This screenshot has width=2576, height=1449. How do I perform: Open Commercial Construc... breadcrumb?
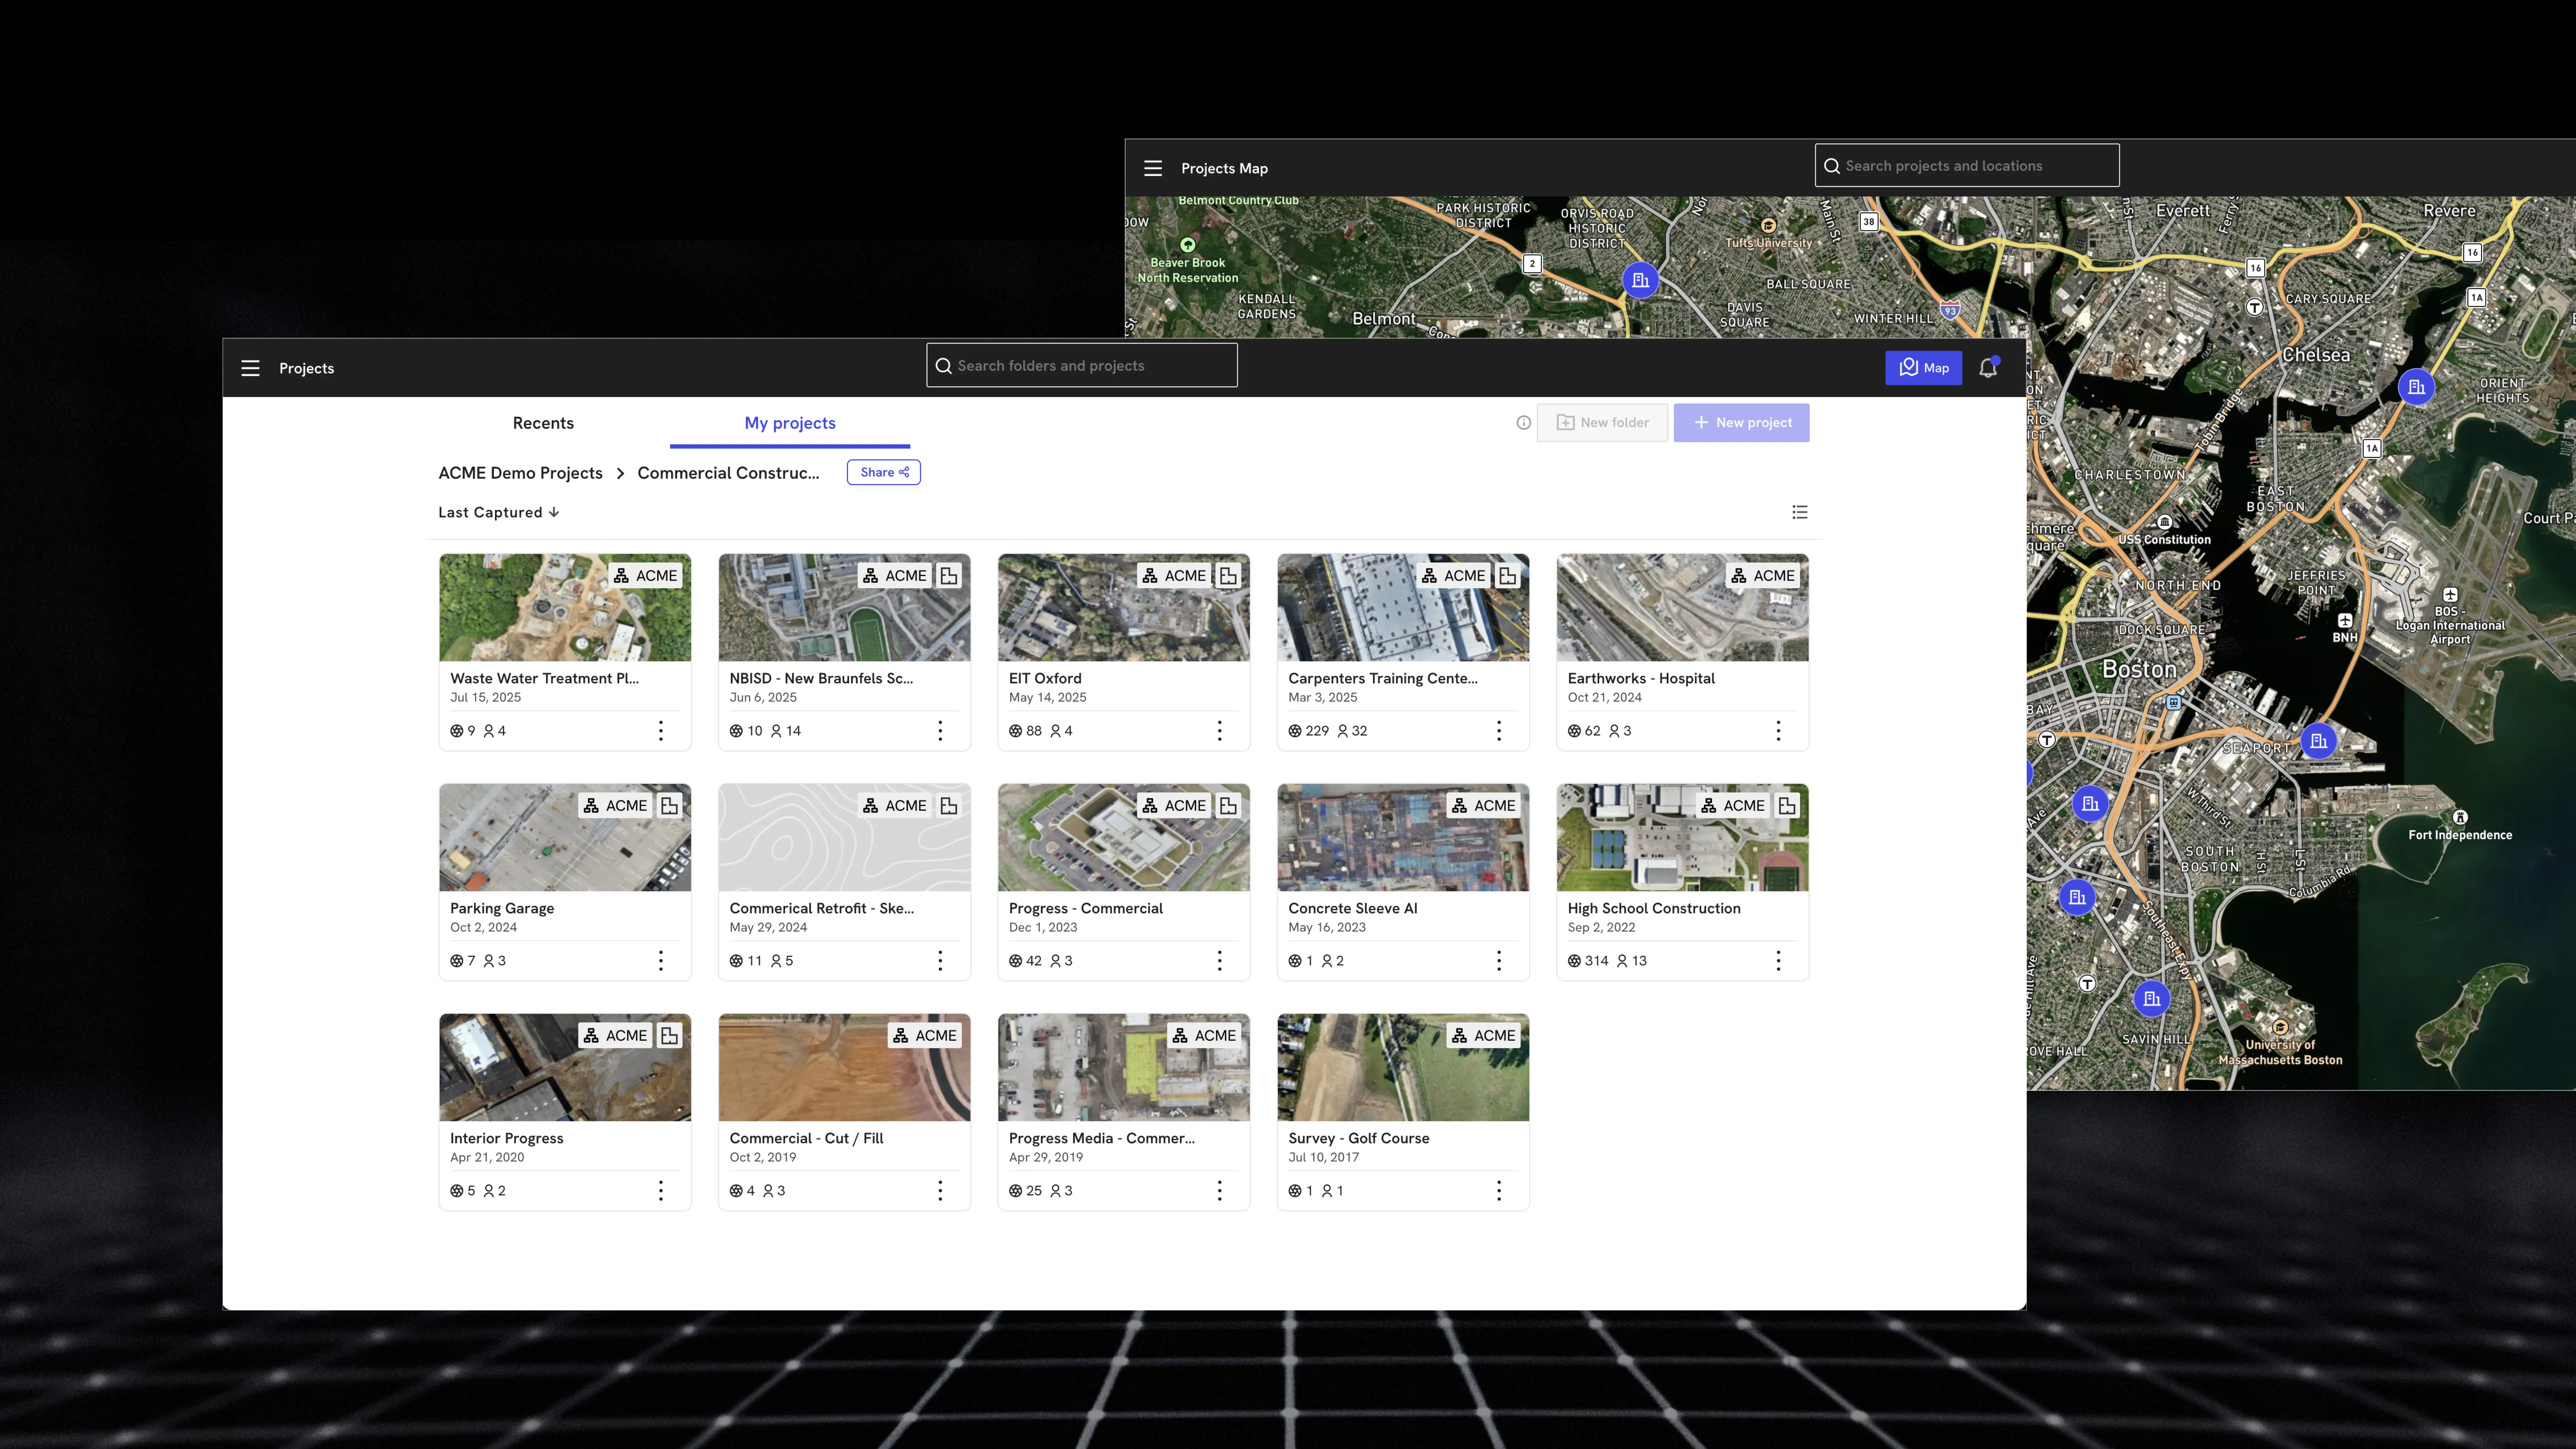(x=728, y=473)
